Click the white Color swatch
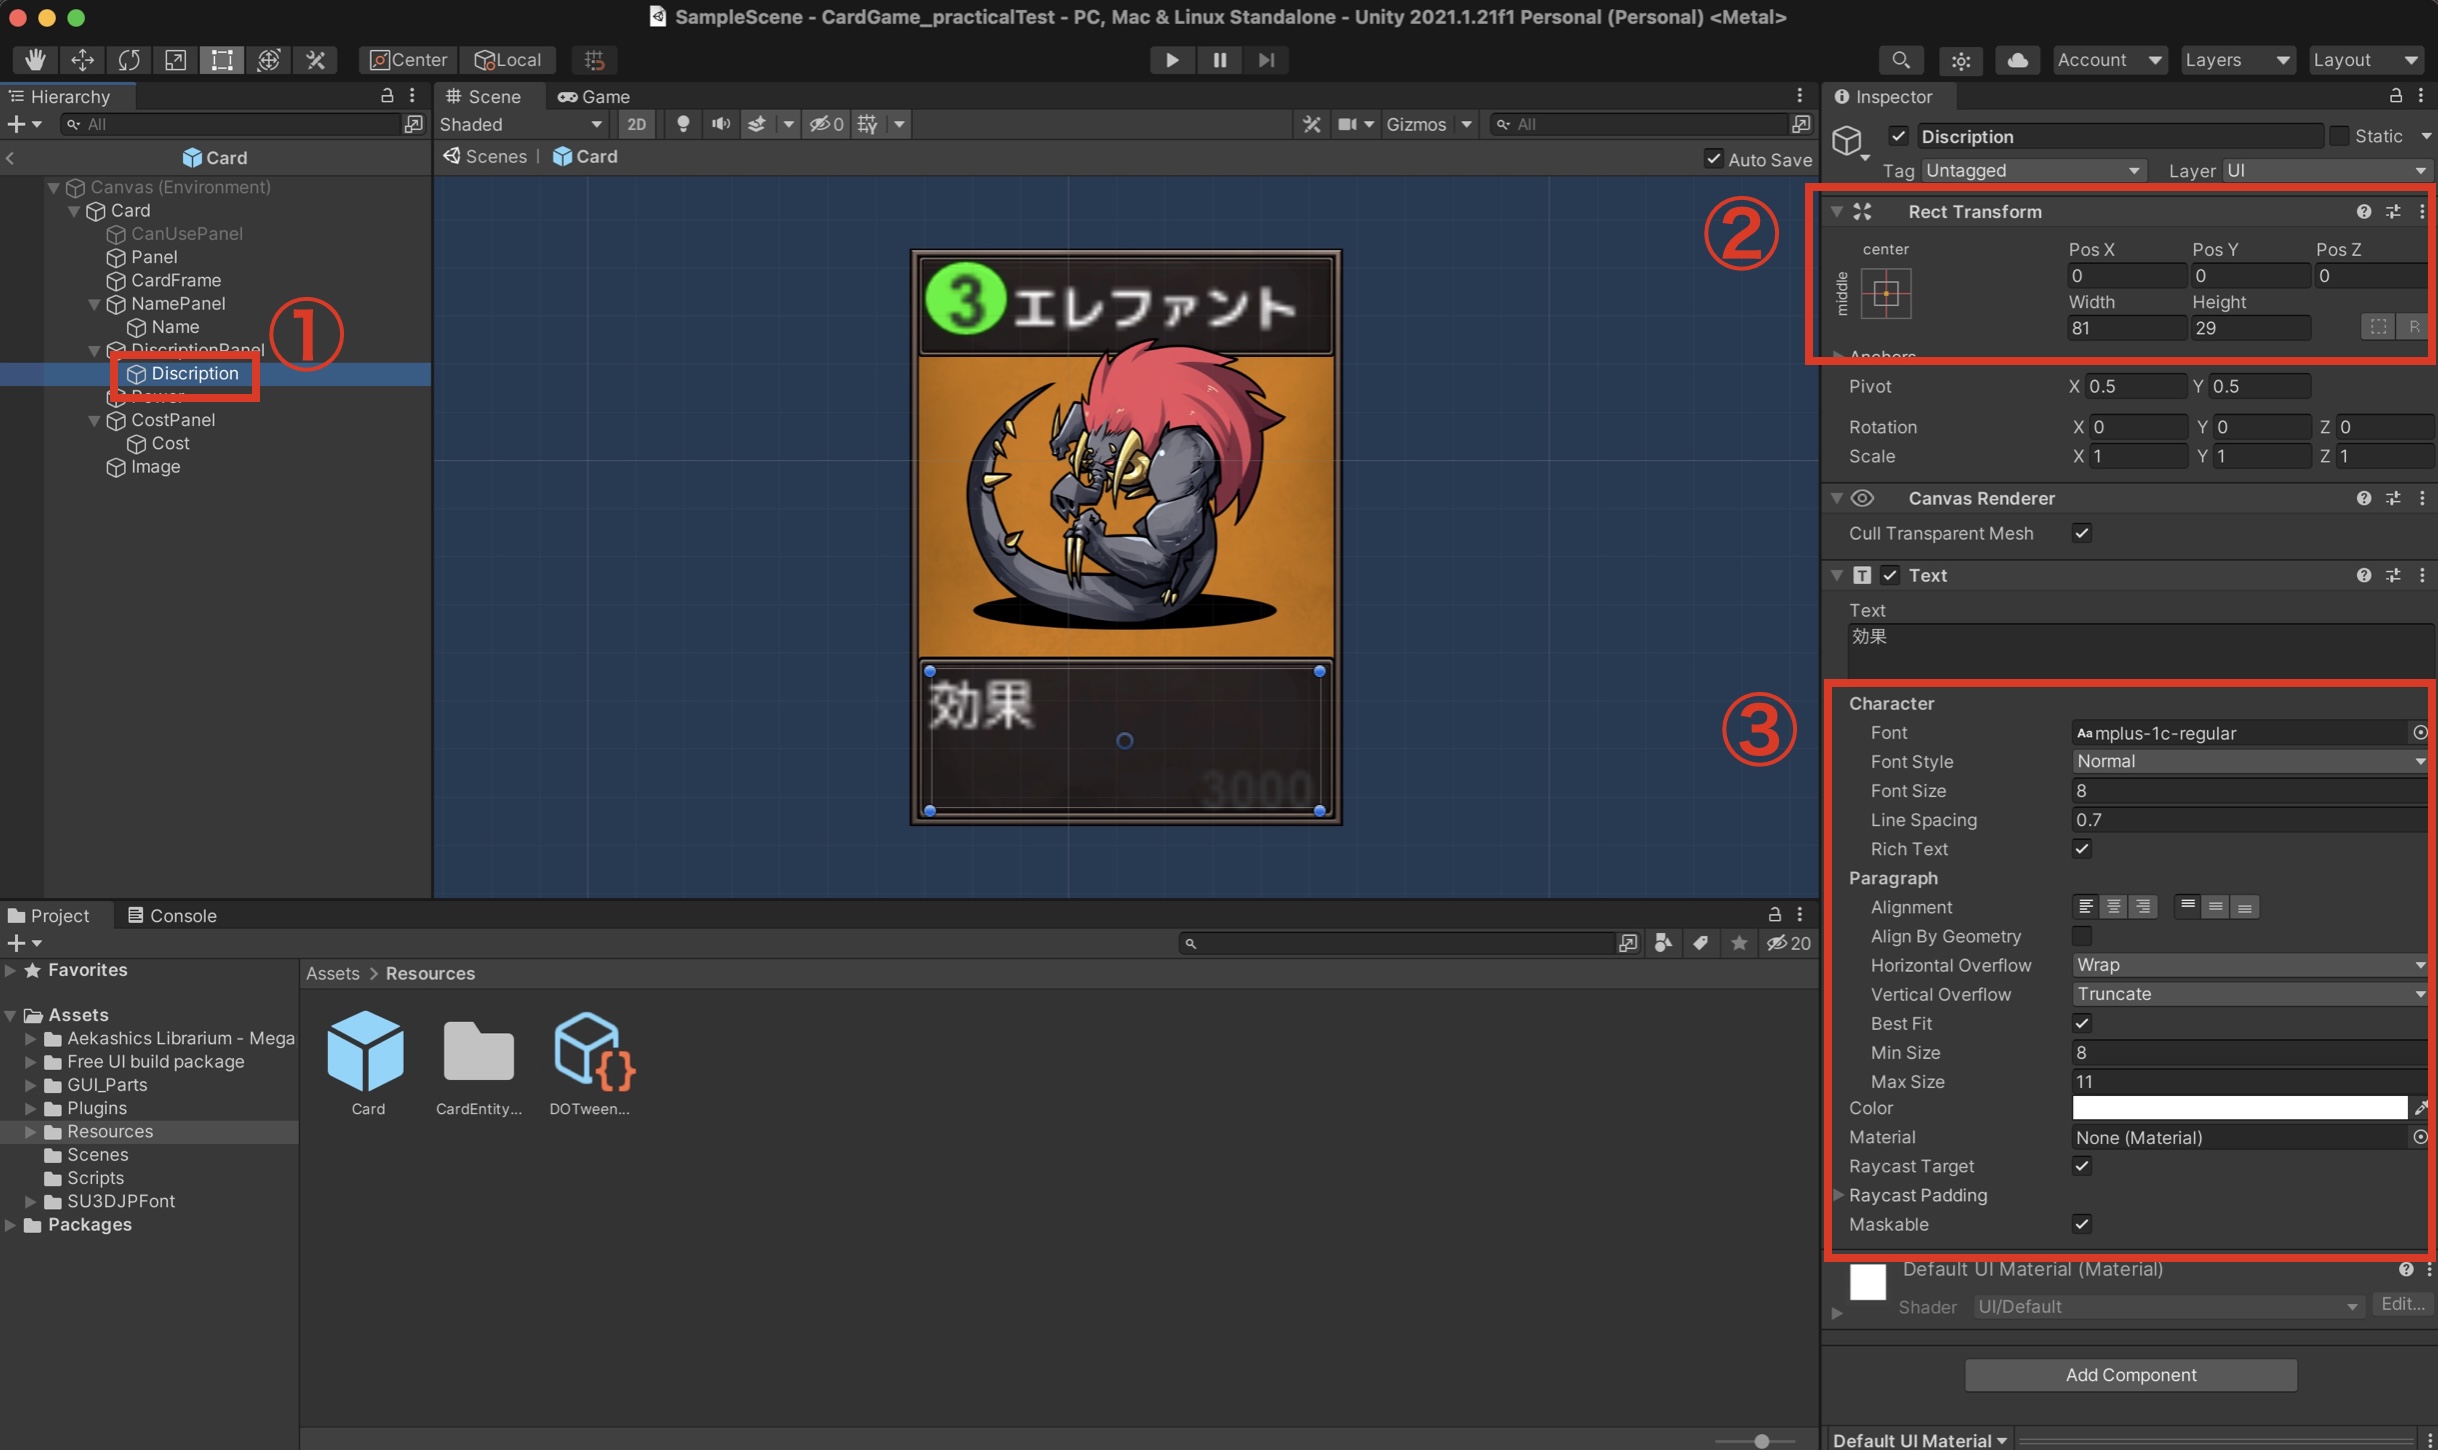The width and height of the screenshot is (2438, 1450). (x=2239, y=1108)
